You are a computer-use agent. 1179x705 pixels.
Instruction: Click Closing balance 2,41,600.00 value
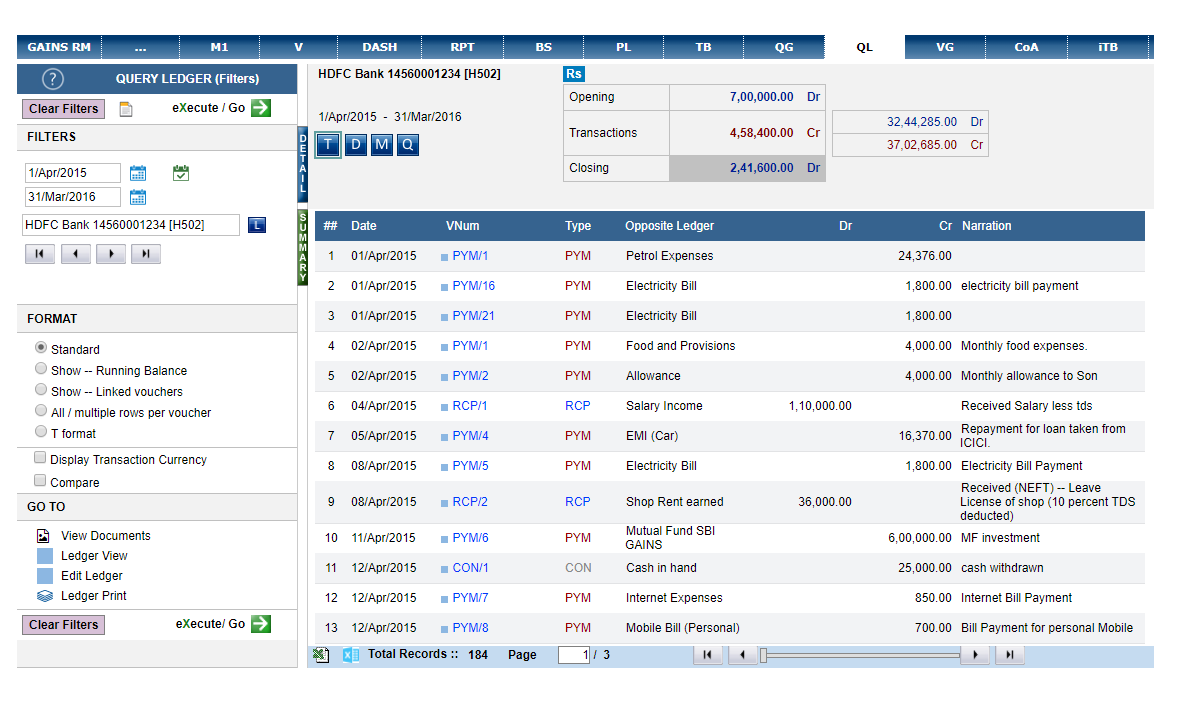(x=761, y=168)
